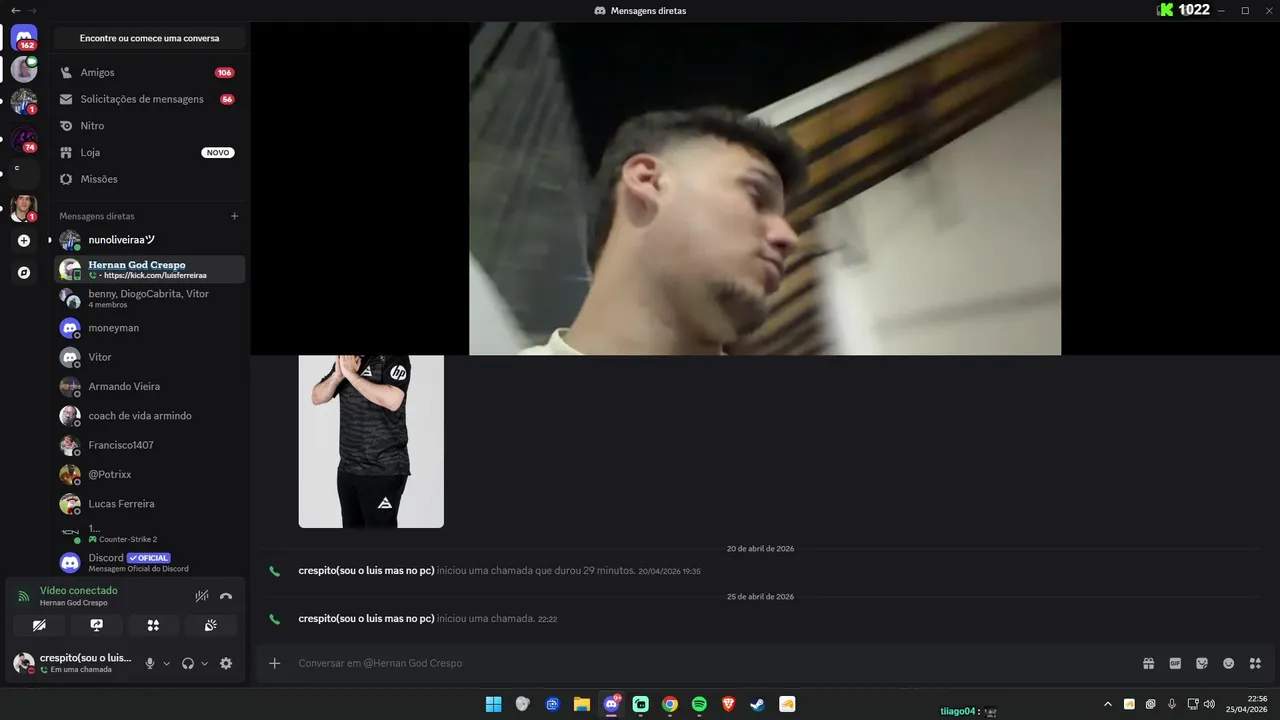This screenshot has height=720, width=1280.
Task: Go forward with the title bar arrow
Action: pos(32,10)
